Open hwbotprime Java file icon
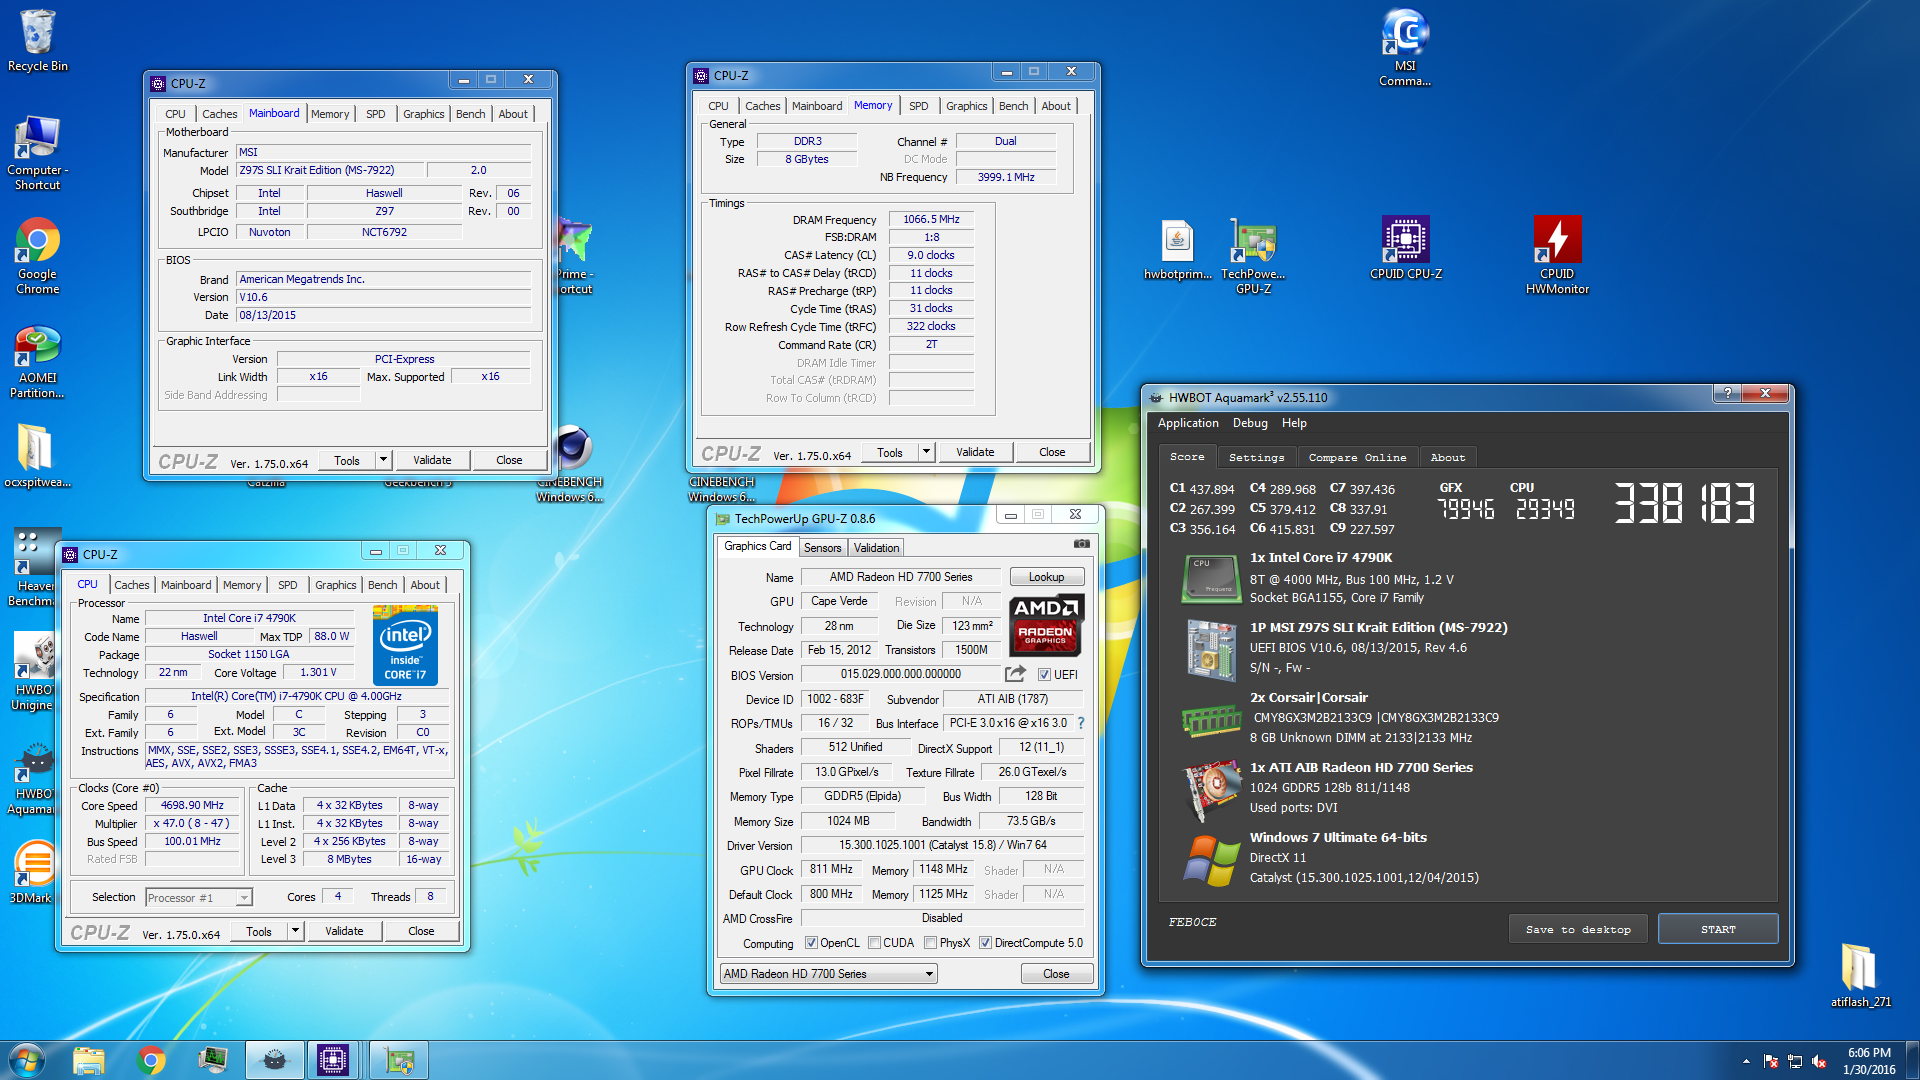Screen dimensions: 1920x1080 (x=1178, y=250)
